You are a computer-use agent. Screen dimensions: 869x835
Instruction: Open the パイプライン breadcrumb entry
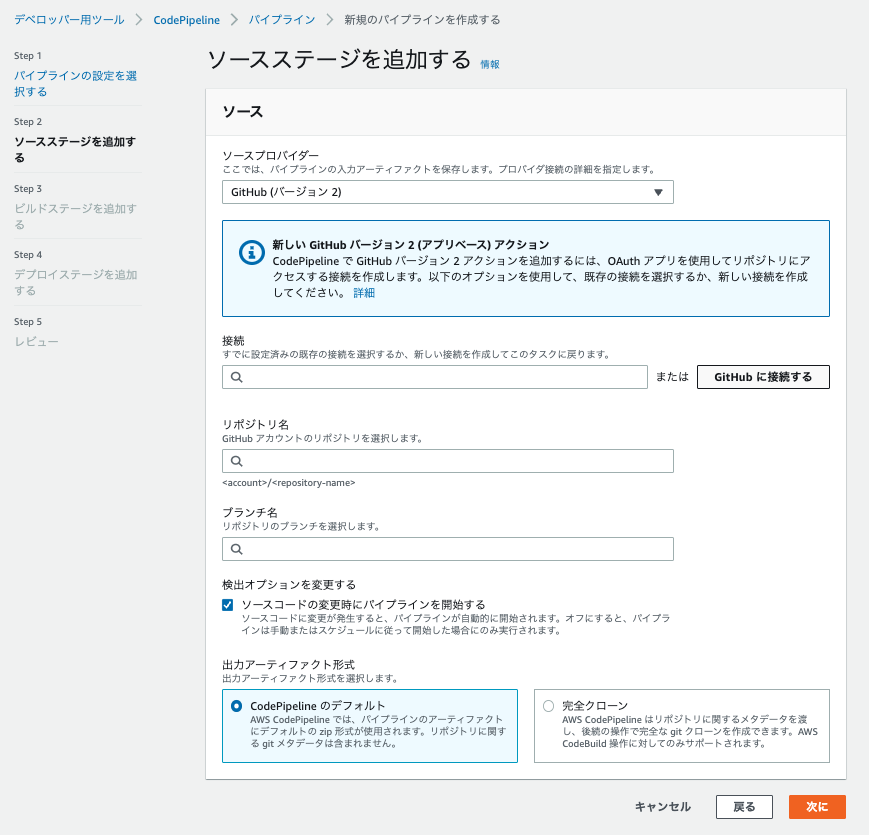click(x=282, y=18)
